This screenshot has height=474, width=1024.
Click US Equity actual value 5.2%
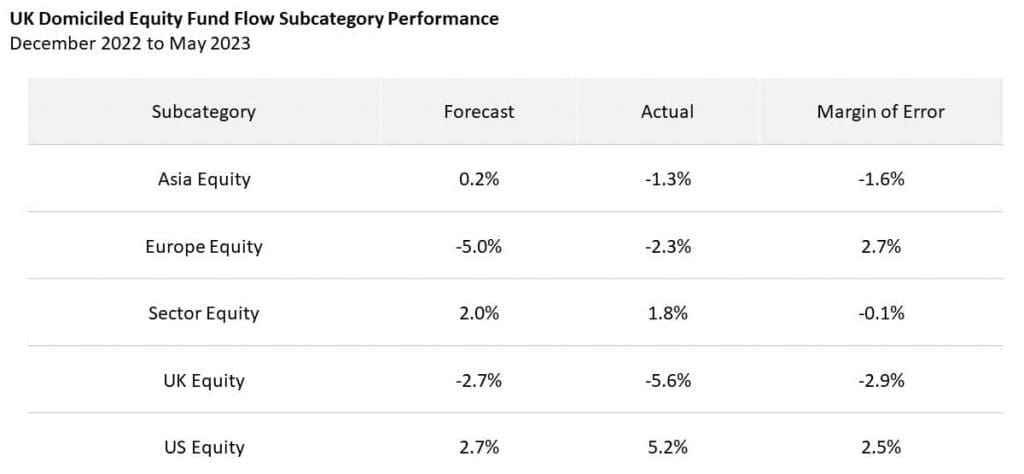tap(667, 447)
